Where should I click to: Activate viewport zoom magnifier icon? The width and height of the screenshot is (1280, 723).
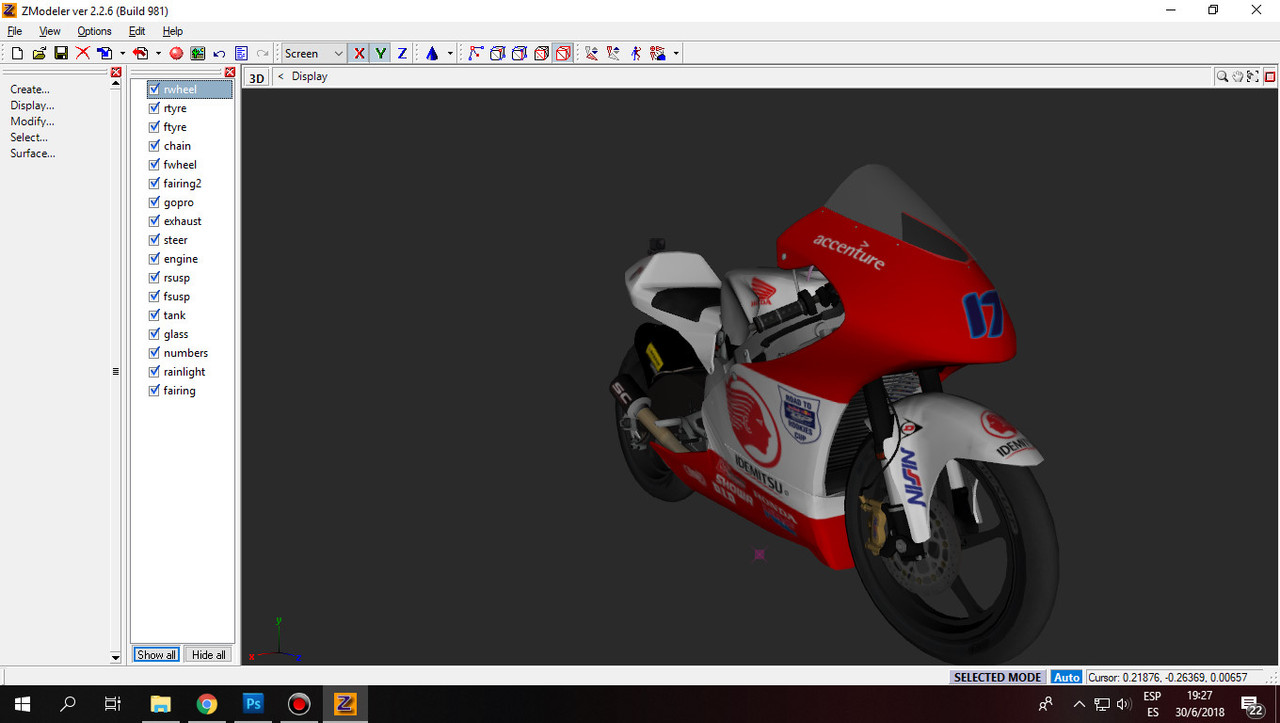click(x=1222, y=76)
